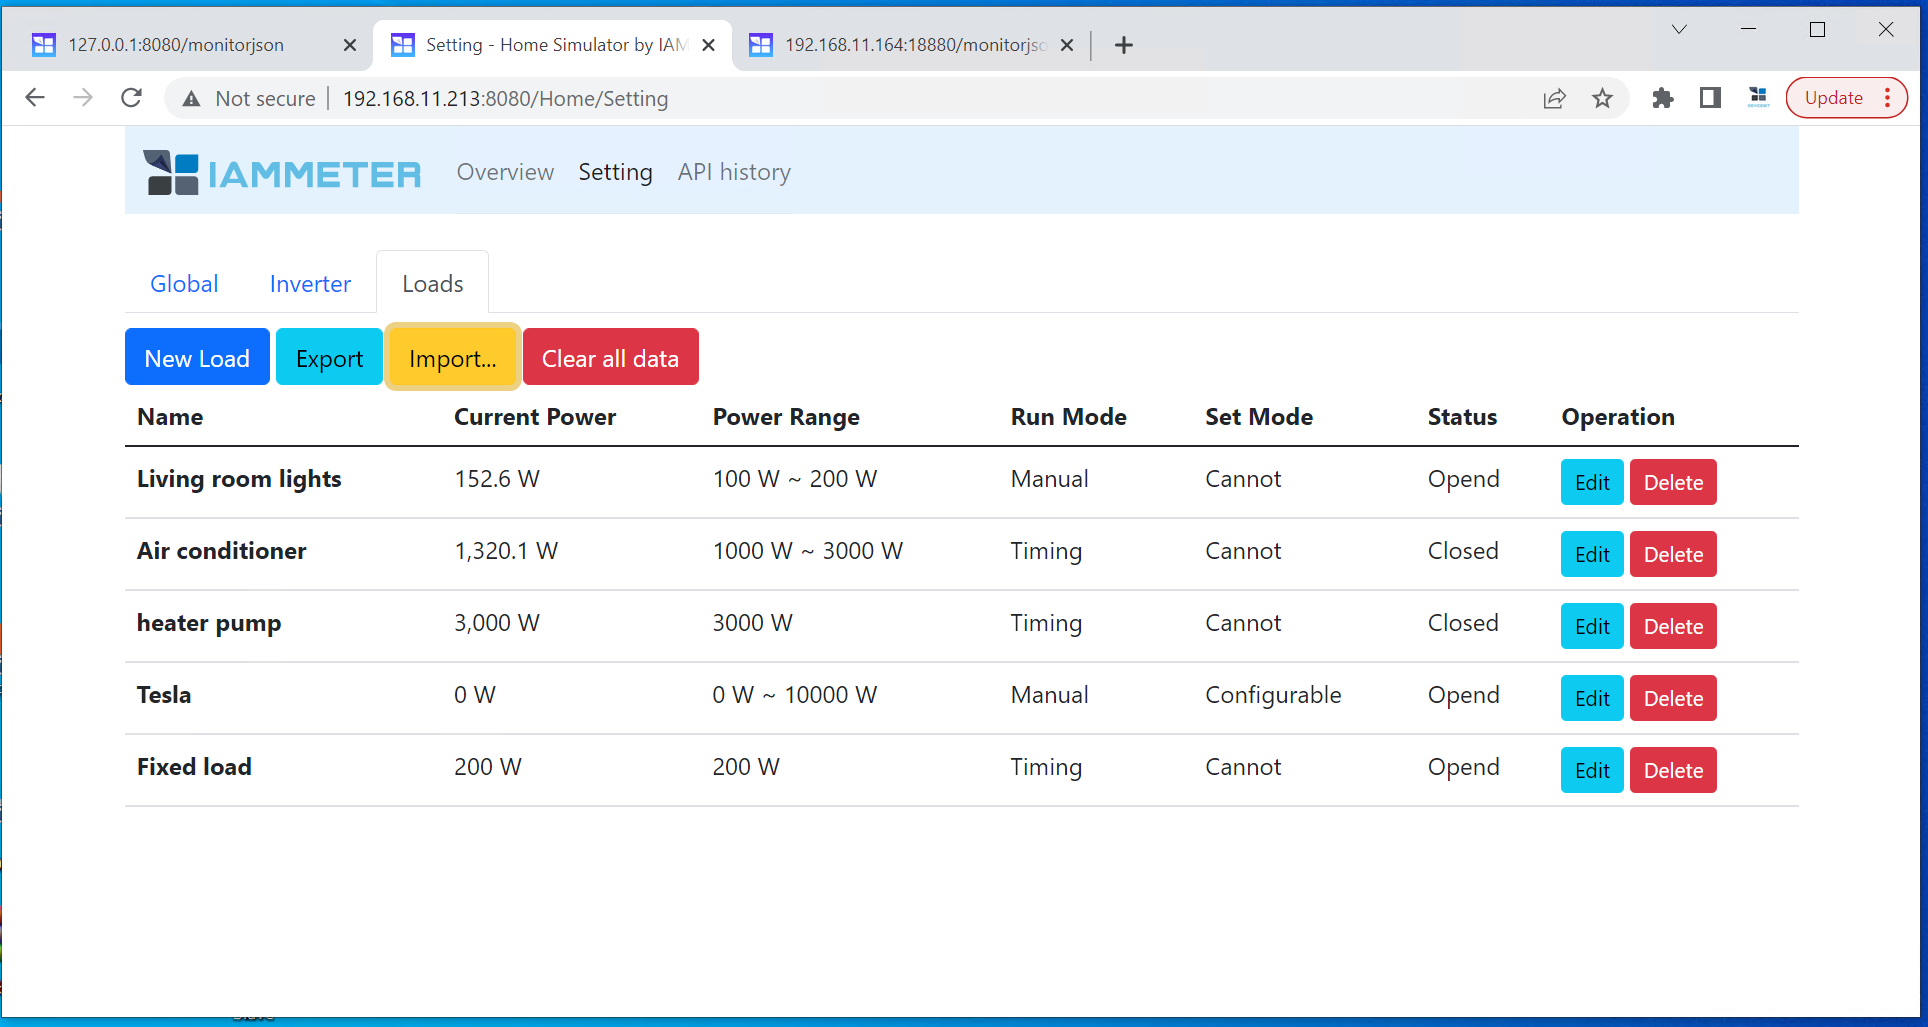This screenshot has width=1928, height=1027.
Task: Switch to the Global tab
Action: [x=184, y=284]
